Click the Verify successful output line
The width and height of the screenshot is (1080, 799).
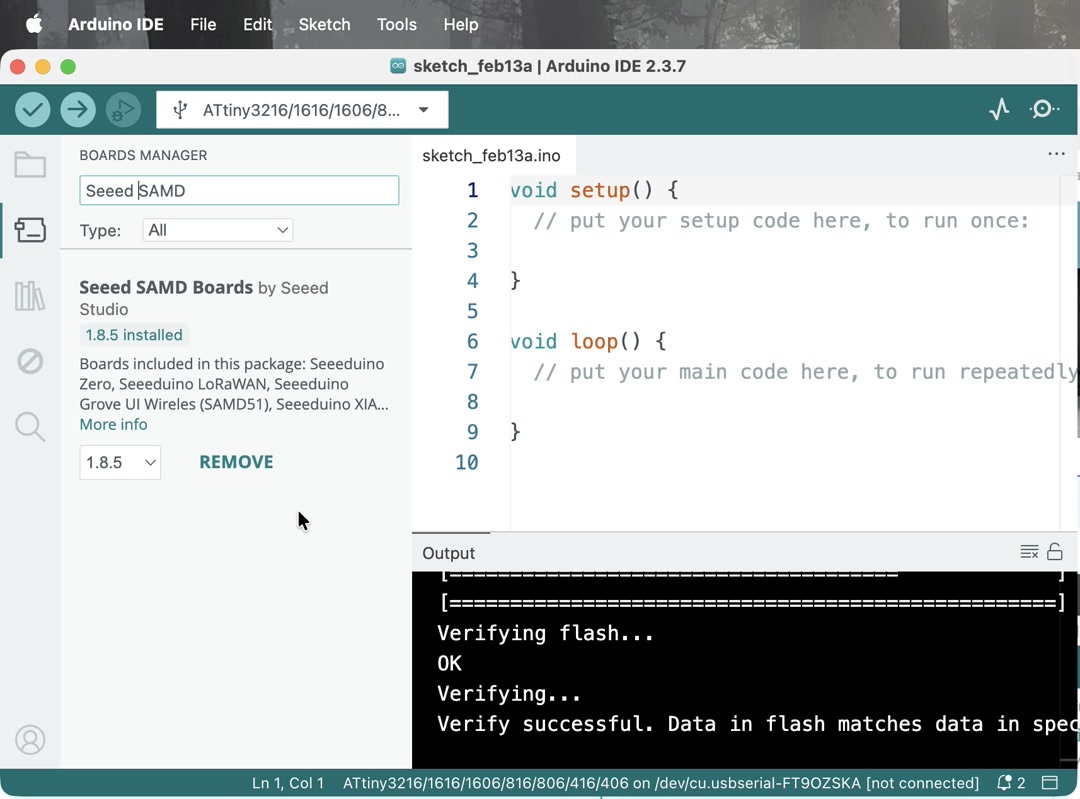tap(756, 724)
